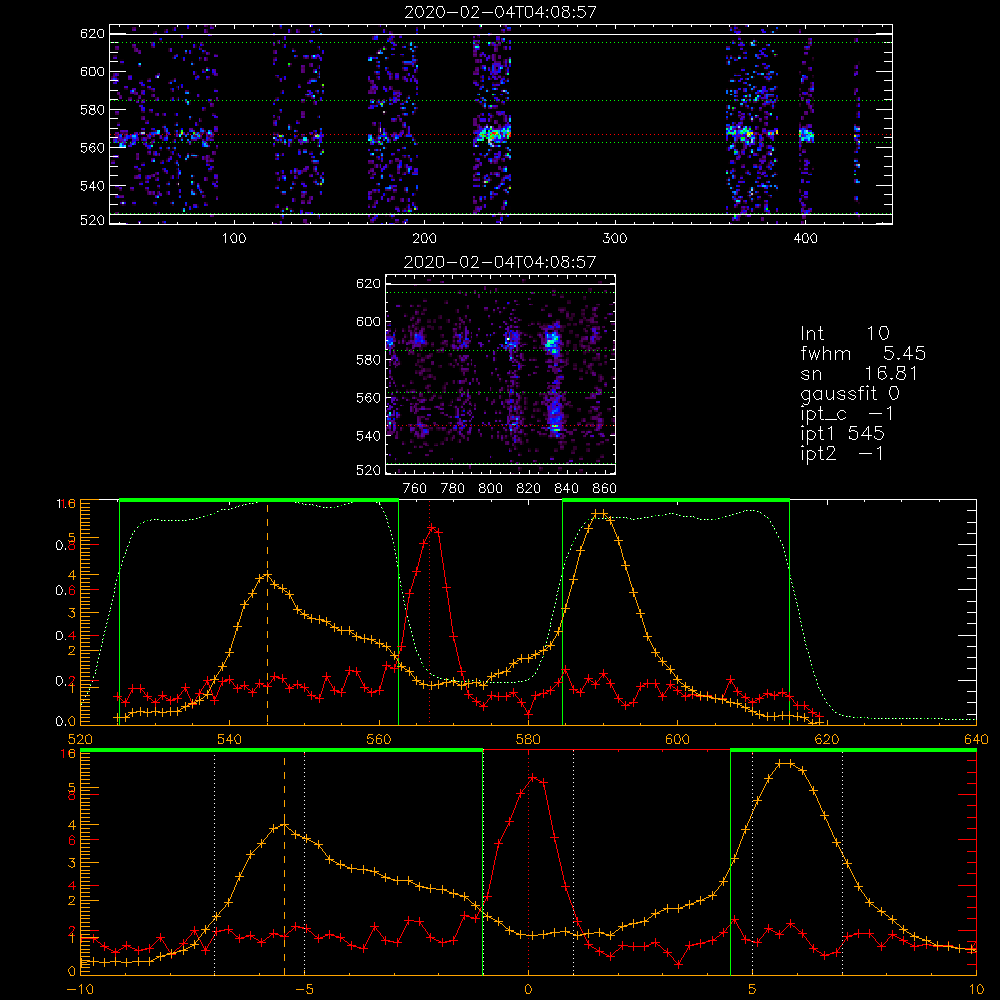Select the 'Int 10' readout text
This screenshot has height=1000, width=1000.
click(x=844, y=334)
